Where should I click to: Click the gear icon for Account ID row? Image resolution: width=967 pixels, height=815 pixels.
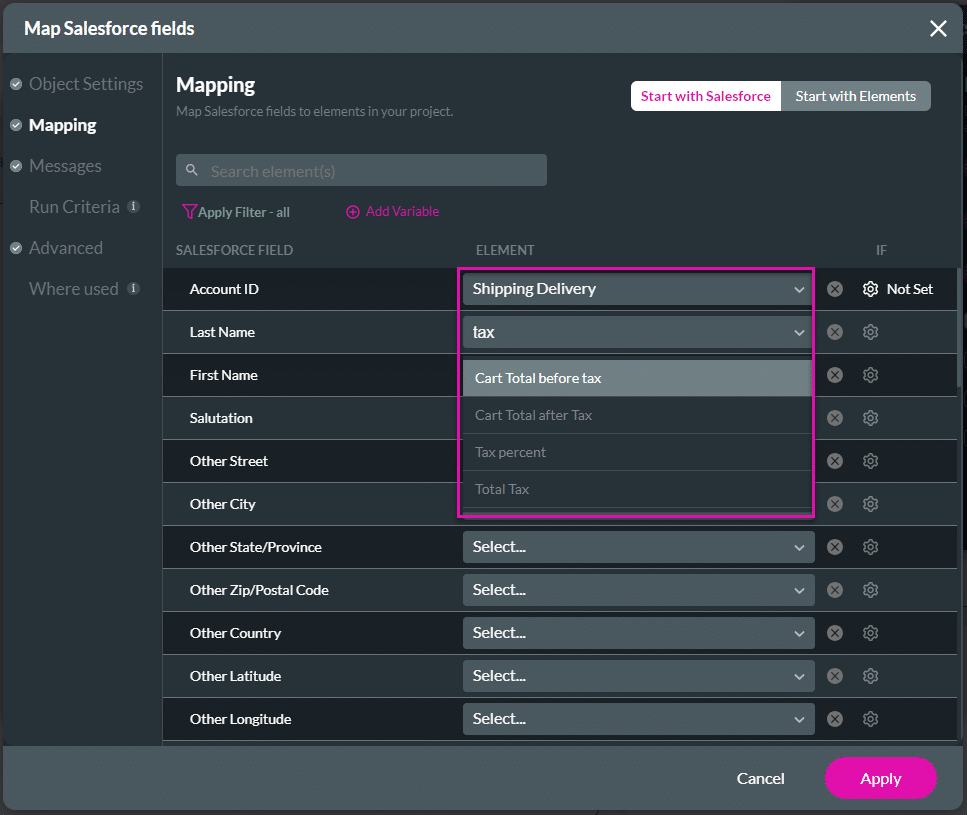click(x=870, y=289)
